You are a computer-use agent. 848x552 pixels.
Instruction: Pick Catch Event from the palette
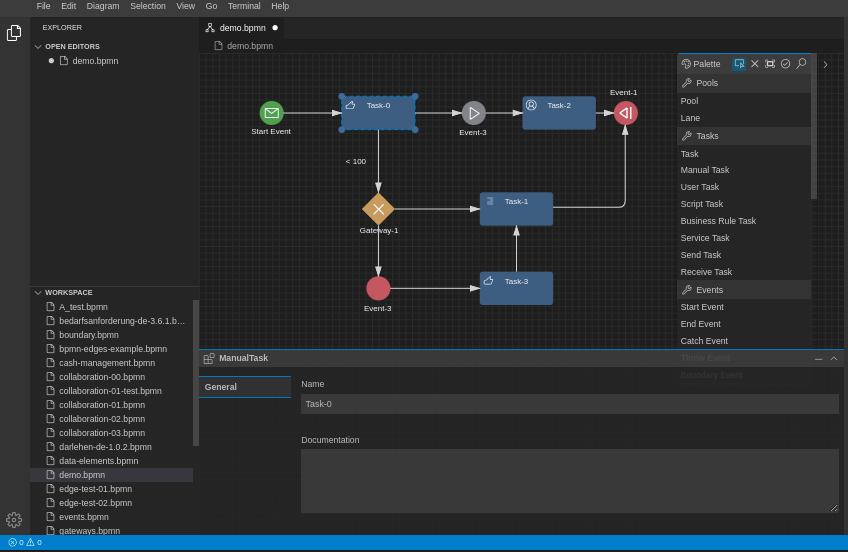click(744, 341)
